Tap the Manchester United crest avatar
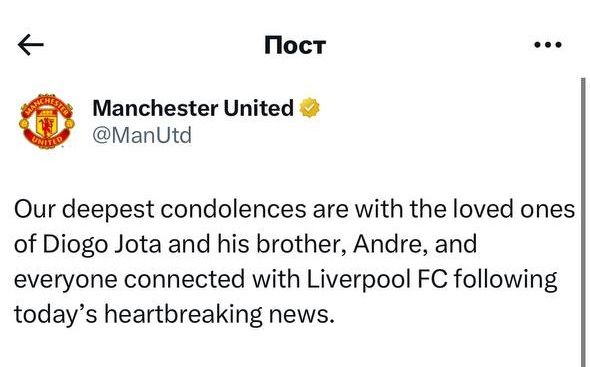 click(47, 122)
